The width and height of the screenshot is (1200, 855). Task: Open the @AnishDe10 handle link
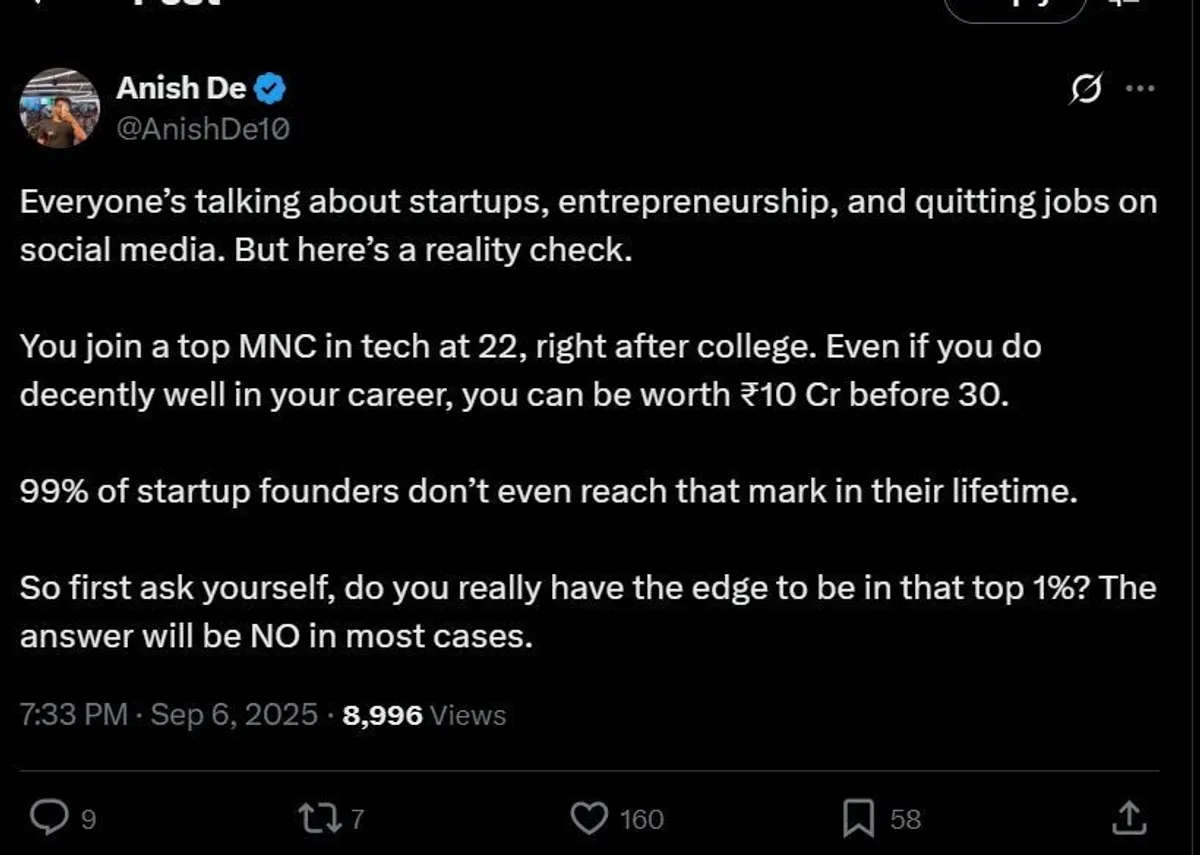(203, 127)
